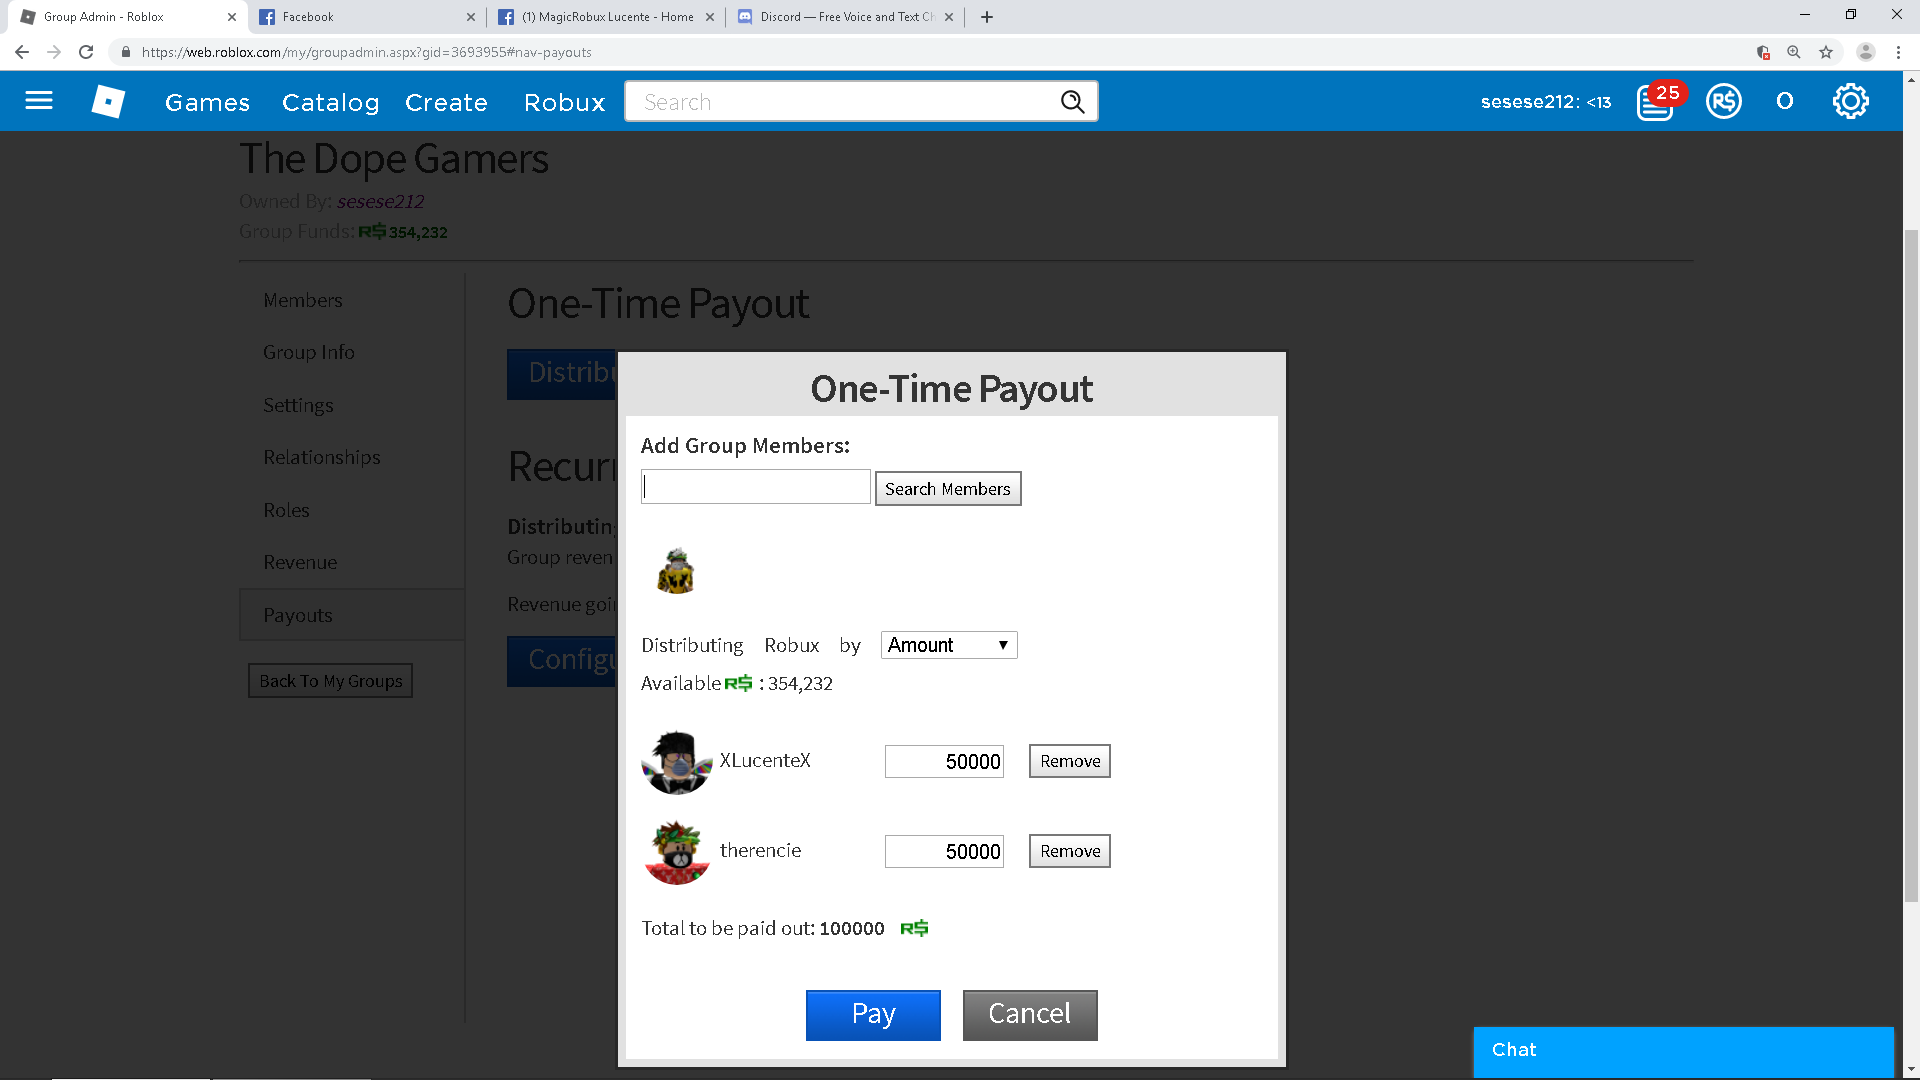
Task: Edit the therencie payout amount field
Action: (944, 852)
